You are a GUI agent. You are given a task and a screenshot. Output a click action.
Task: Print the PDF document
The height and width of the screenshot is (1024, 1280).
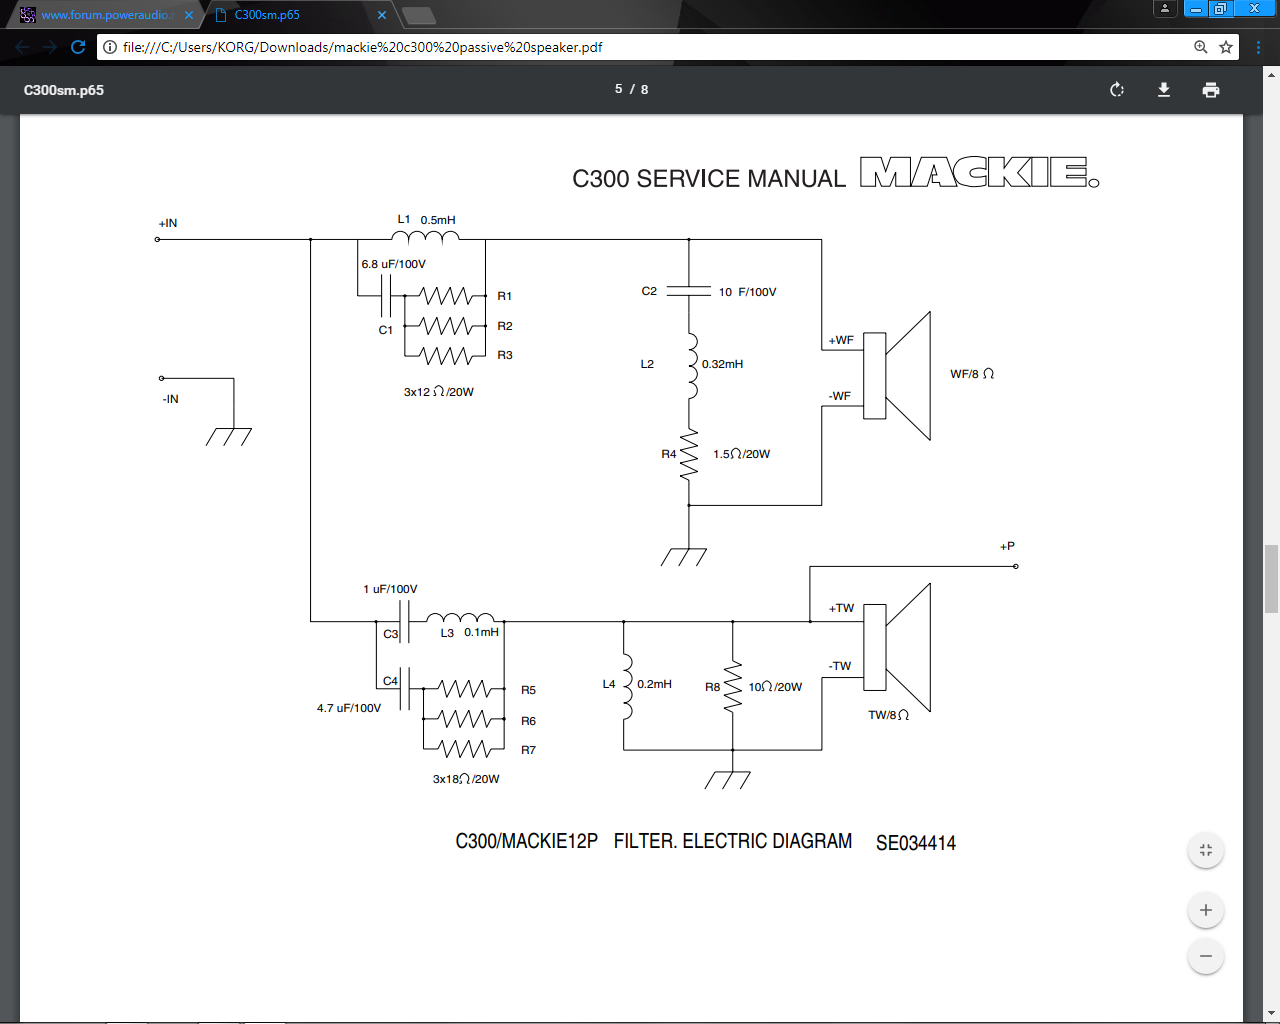pyautogui.click(x=1211, y=90)
